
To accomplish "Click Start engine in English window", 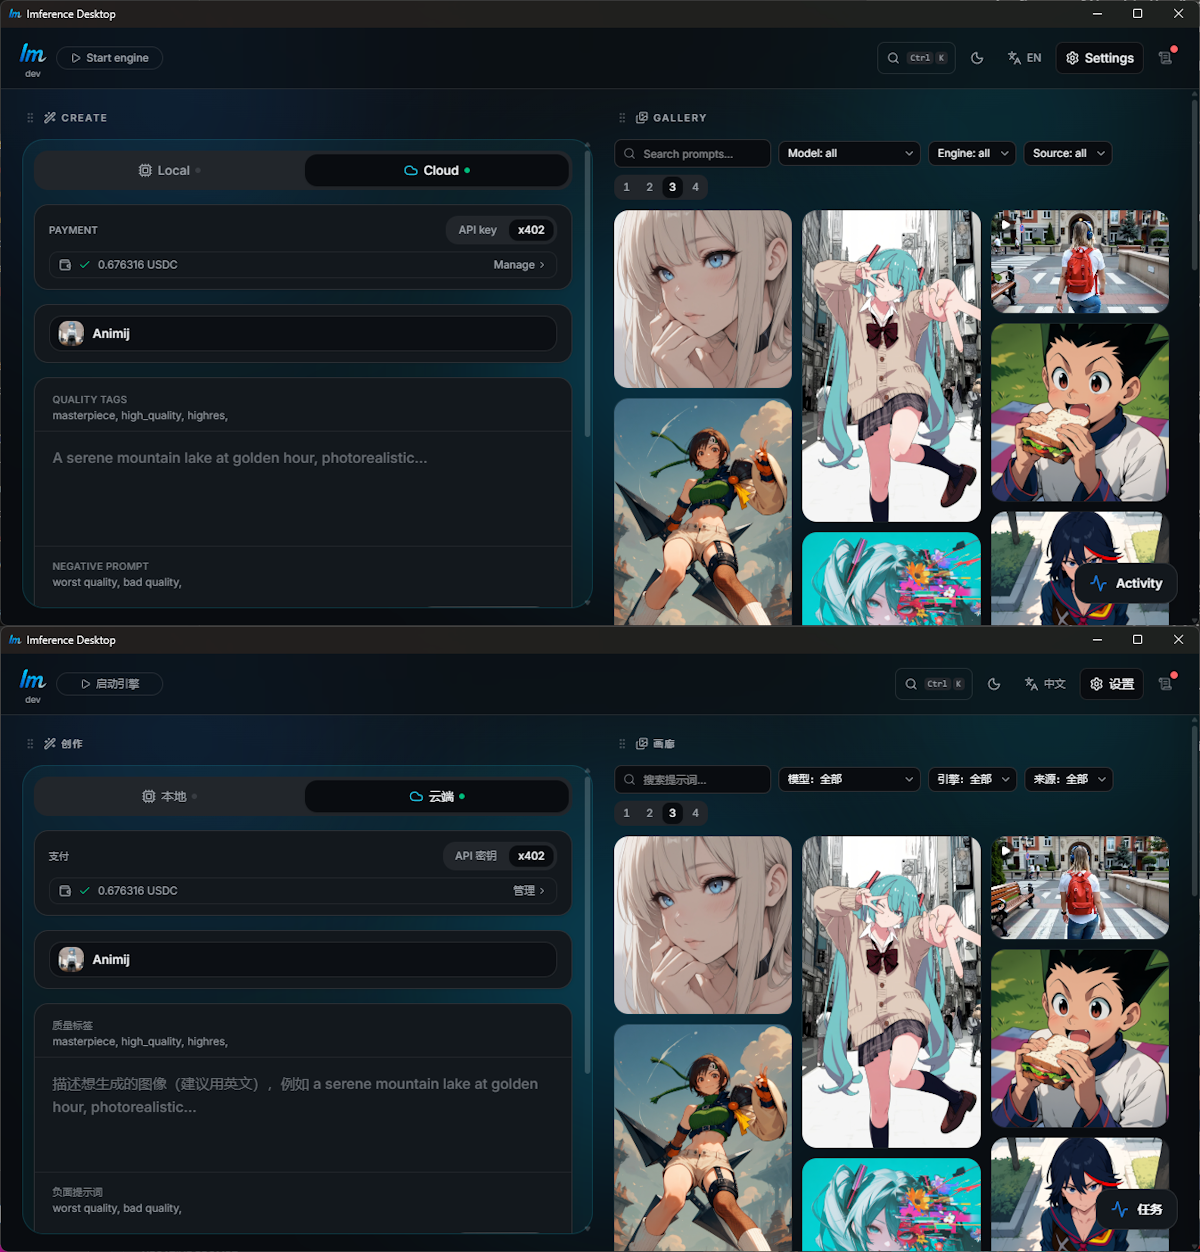I will pyautogui.click(x=109, y=58).
